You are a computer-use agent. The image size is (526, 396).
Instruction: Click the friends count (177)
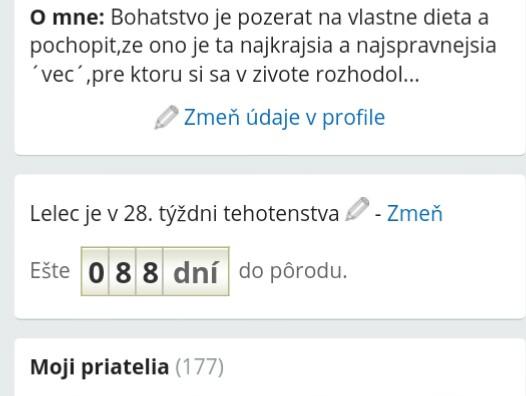point(199,367)
